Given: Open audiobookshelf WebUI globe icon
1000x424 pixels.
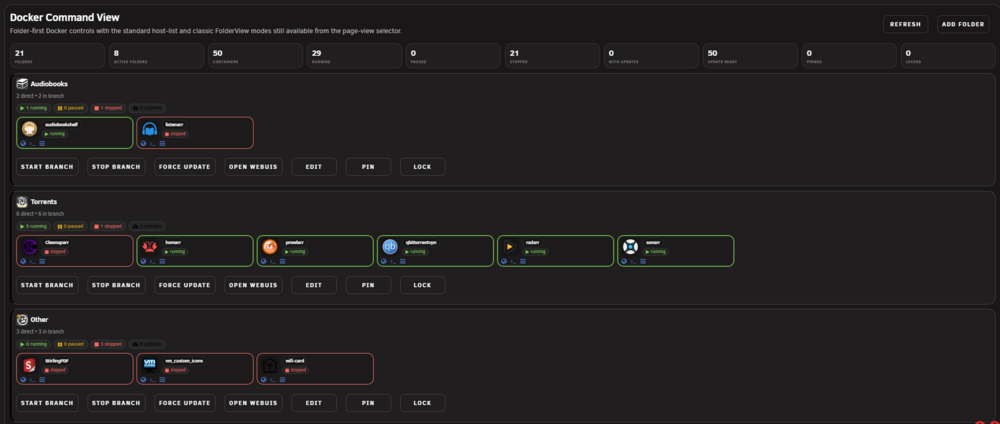Looking at the screenshot, I should click(23, 143).
